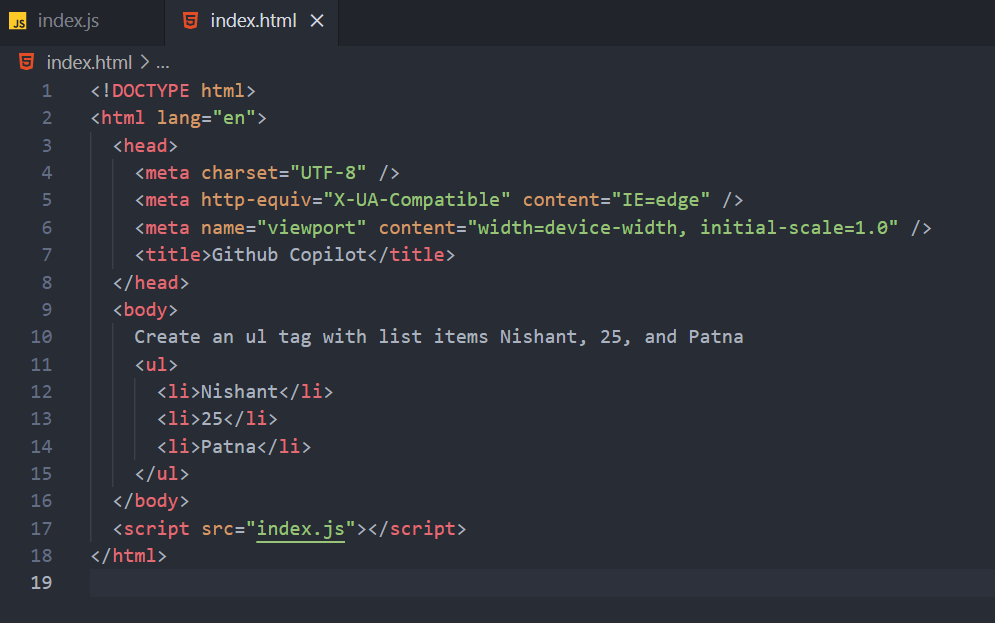Viewport: 995px width, 623px height.
Task: Switch to the index.js tab
Action: coord(82,22)
